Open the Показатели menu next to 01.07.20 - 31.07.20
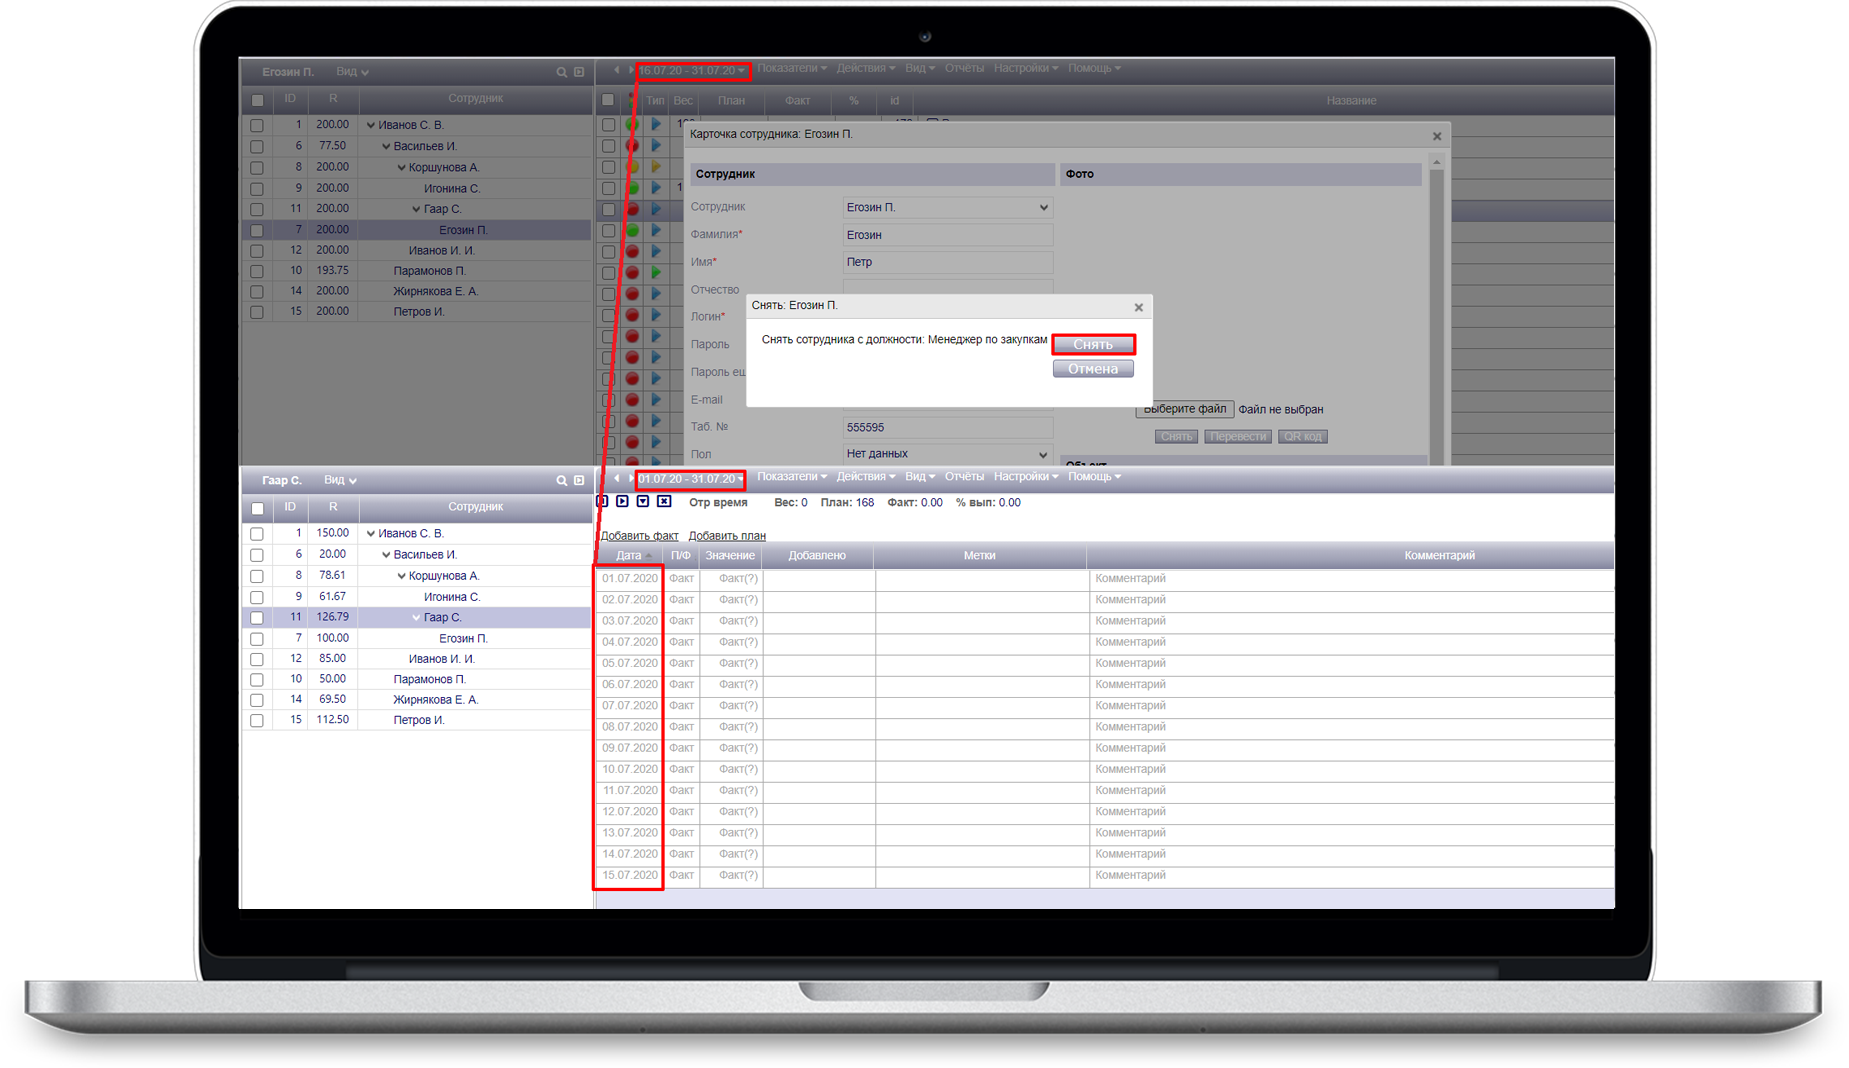1849x1068 pixels. [x=791, y=477]
